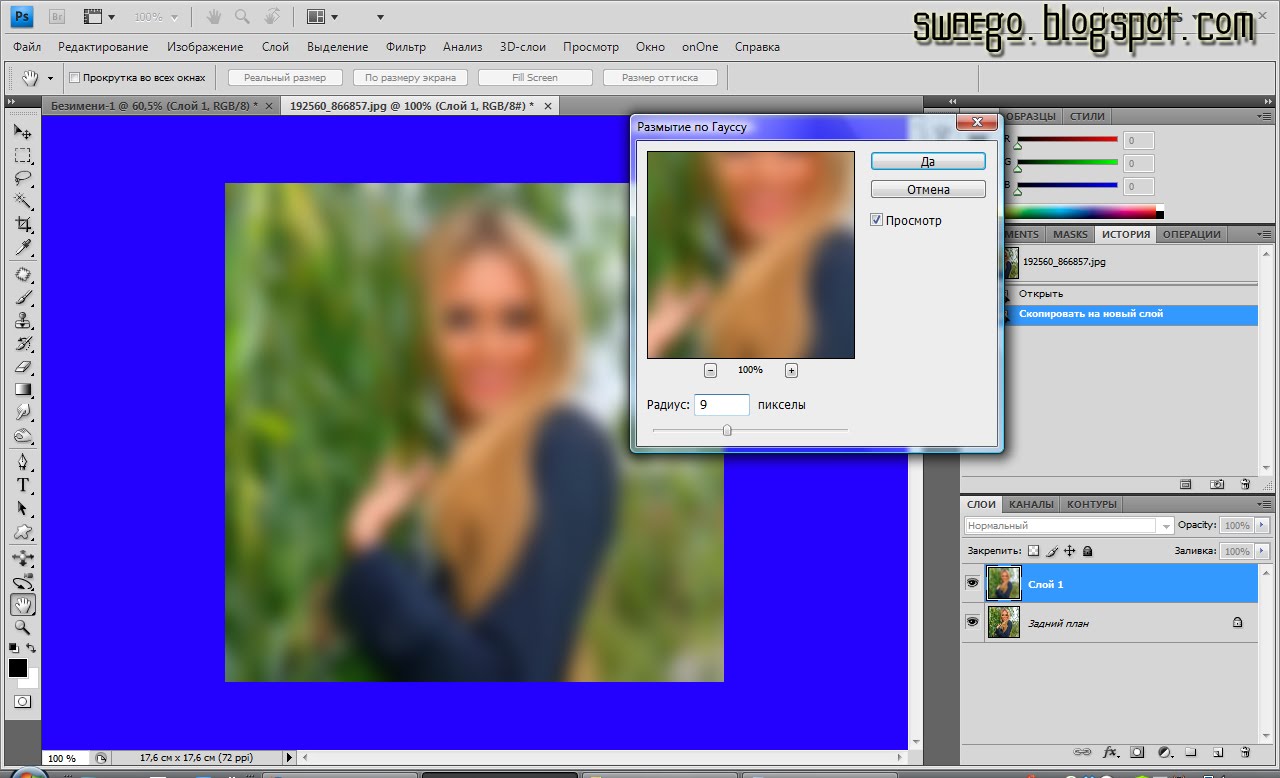Open the 'Файл' menu
Image resolution: width=1280 pixels, height=778 pixels.
[27, 47]
